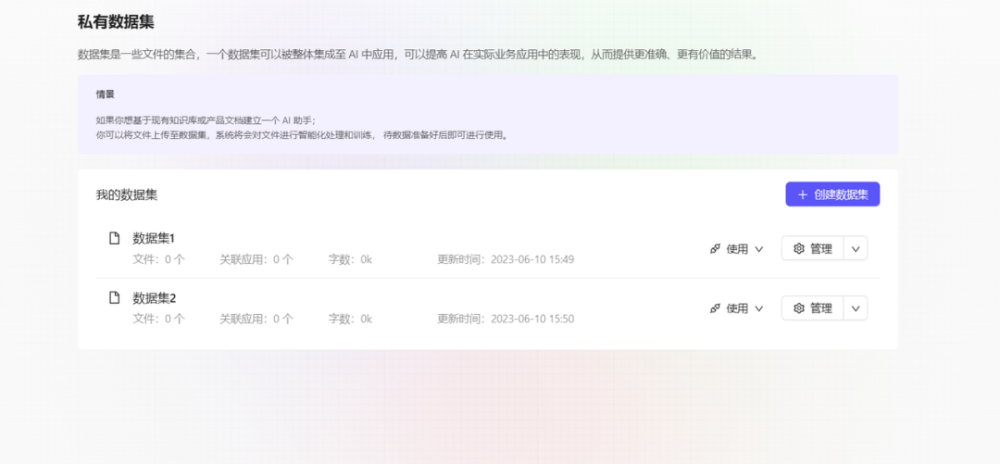1000x464 pixels.
Task: Click the gear icon in the 数据集2 row
Action: coord(798,308)
